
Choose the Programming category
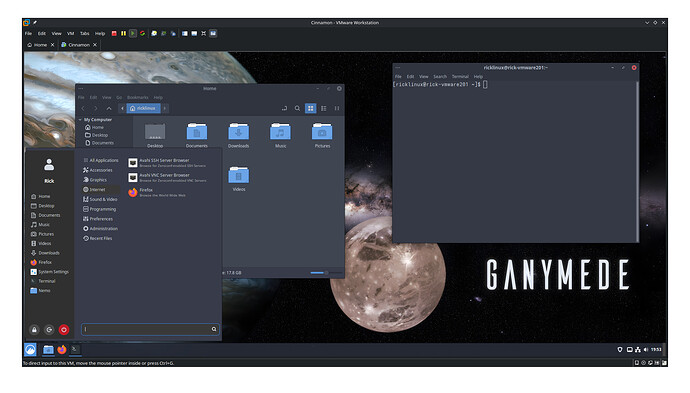tap(99, 209)
